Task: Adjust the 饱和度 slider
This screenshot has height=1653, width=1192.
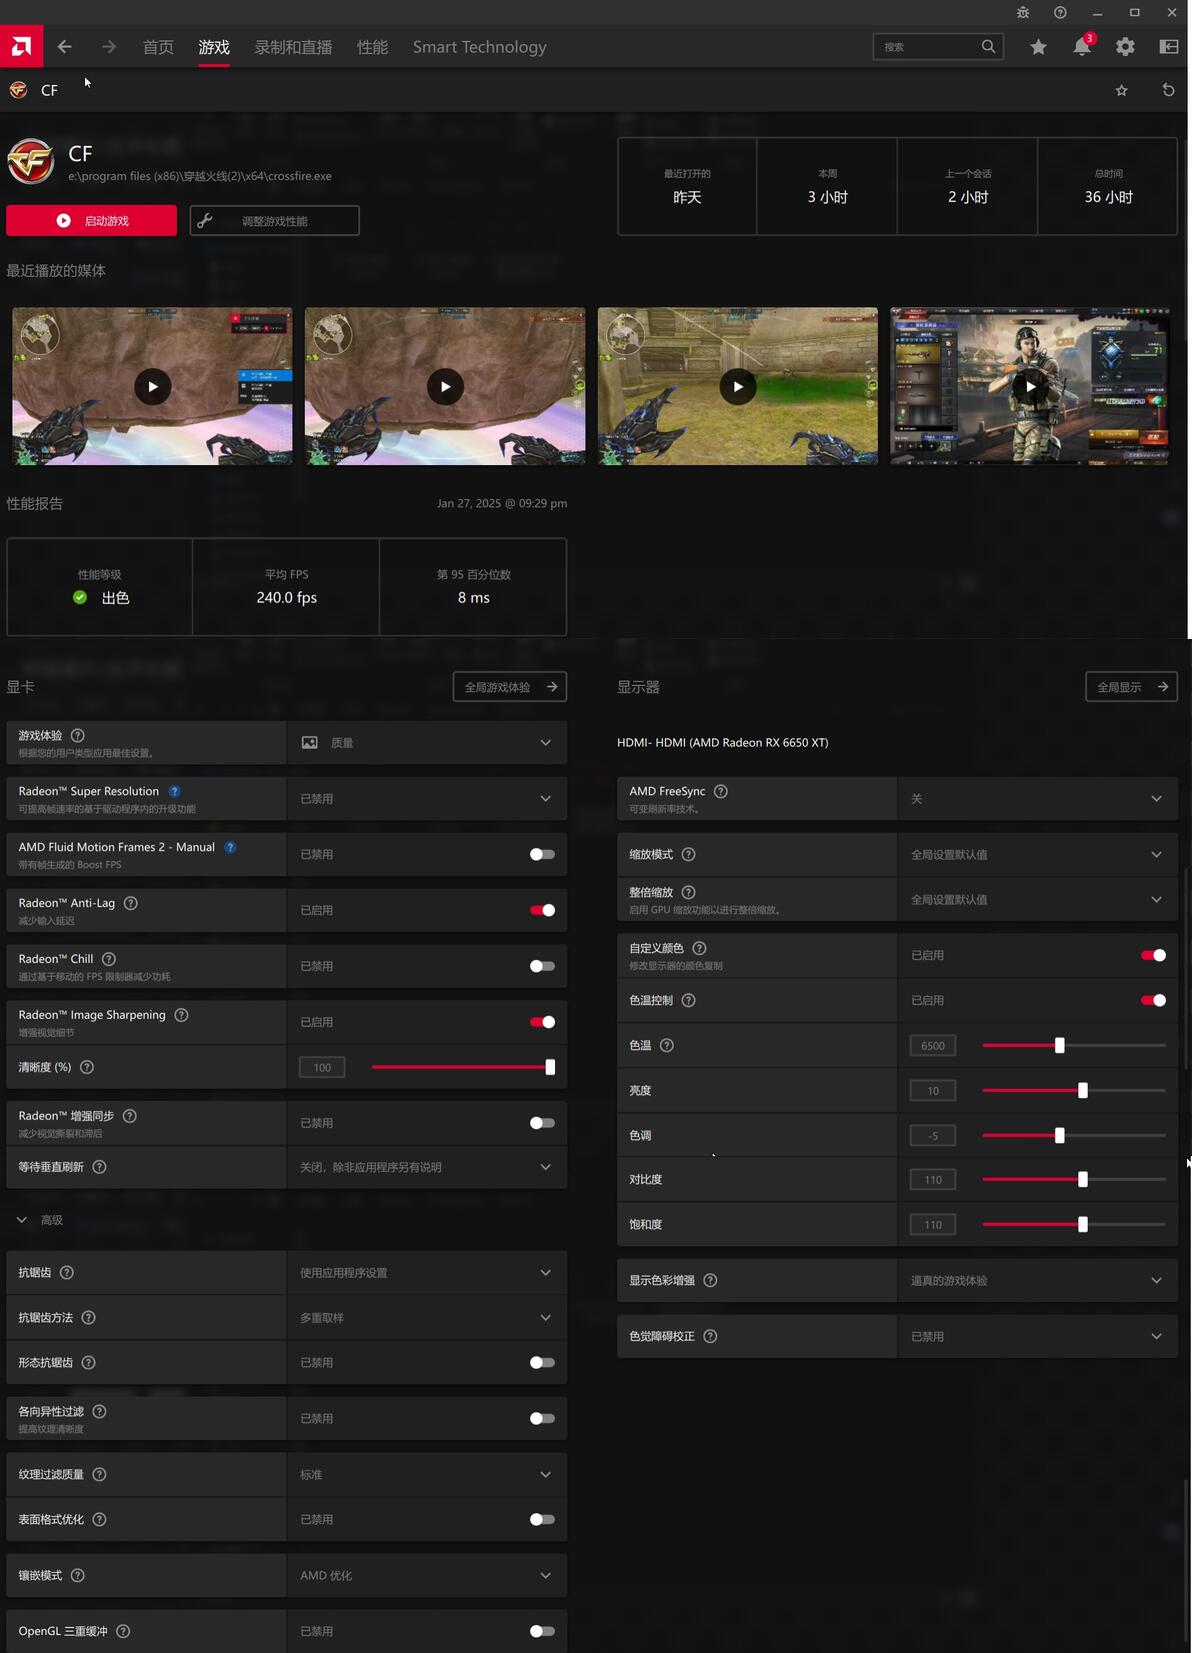Action: (1074, 1224)
